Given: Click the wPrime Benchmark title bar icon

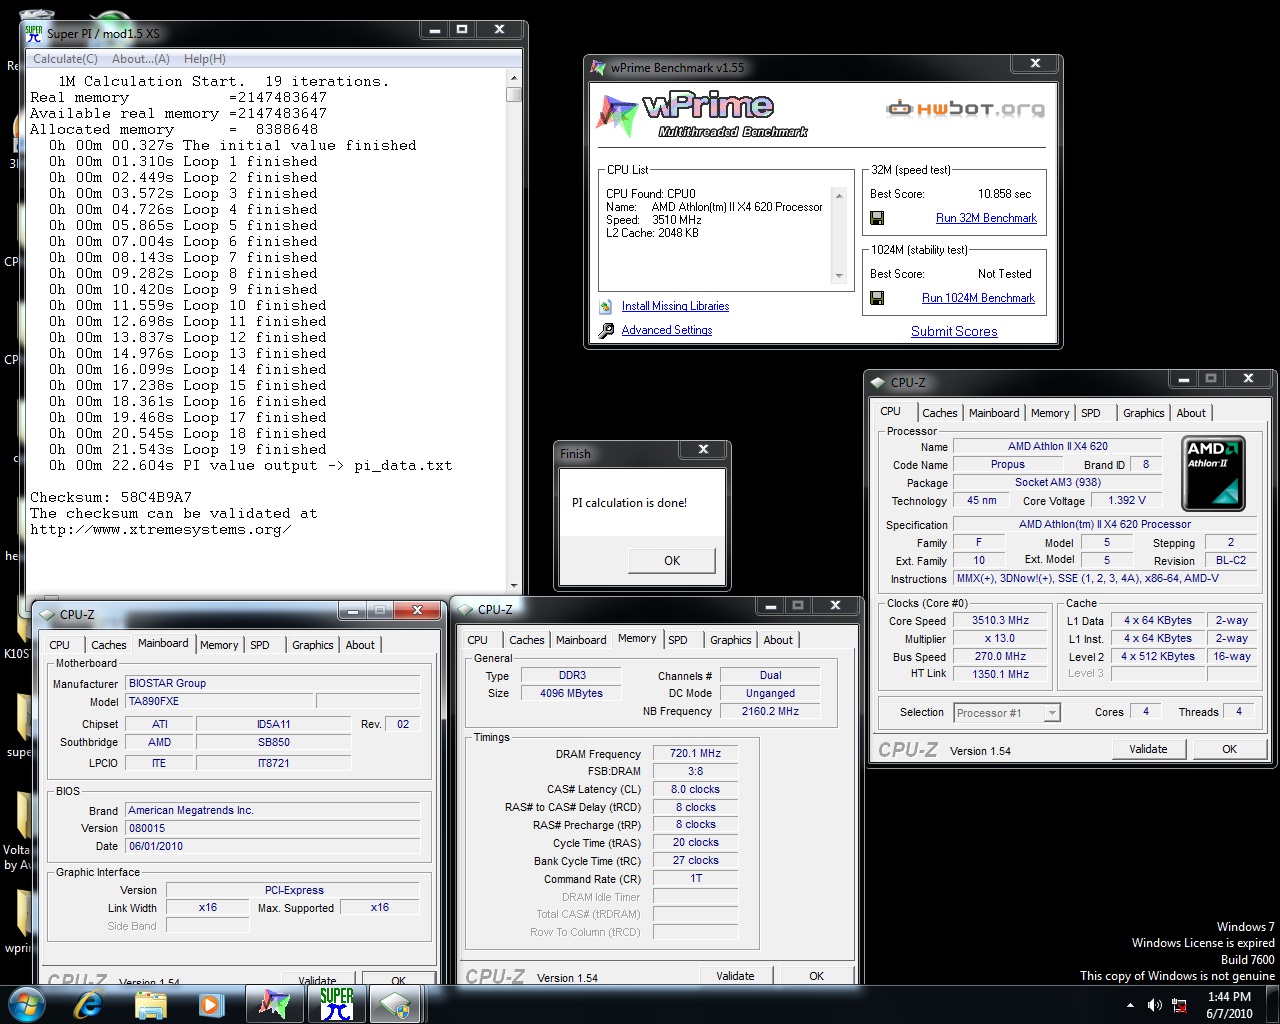Looking at the screenshot, I should tap(598, 68).
